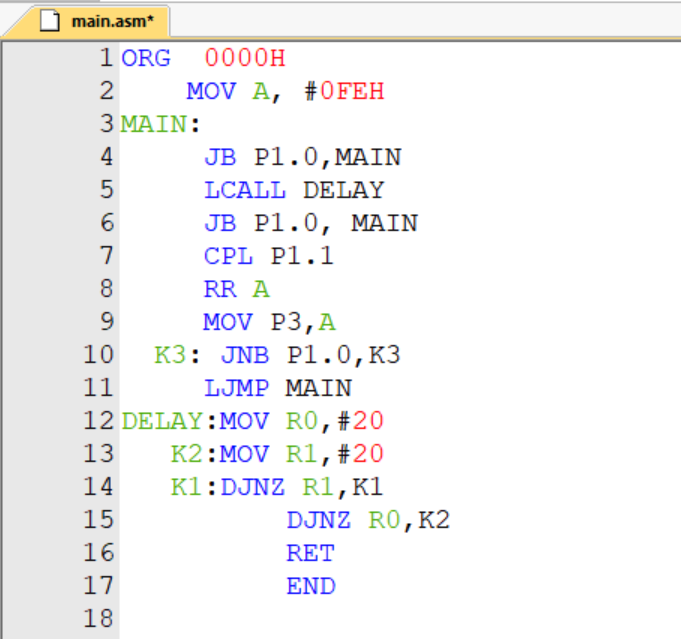The image size is (681, 639).
Task: Click the MAIN: label on line 3
Action: tap(160, 124)
